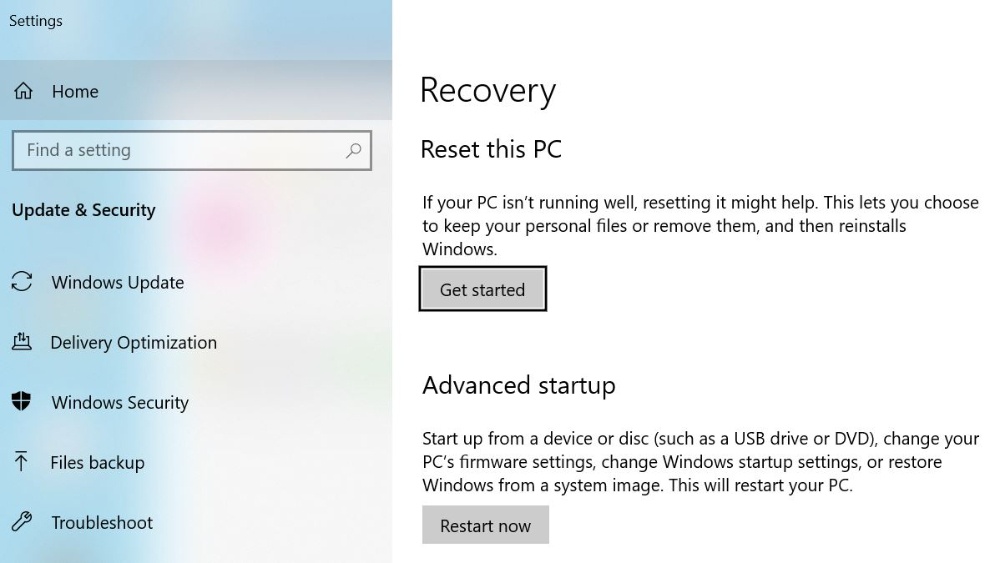The height and width of the screenshot is (563, 1000).
Task: Open Delivery Optimization settings
Action: click(x=134, y=343)
